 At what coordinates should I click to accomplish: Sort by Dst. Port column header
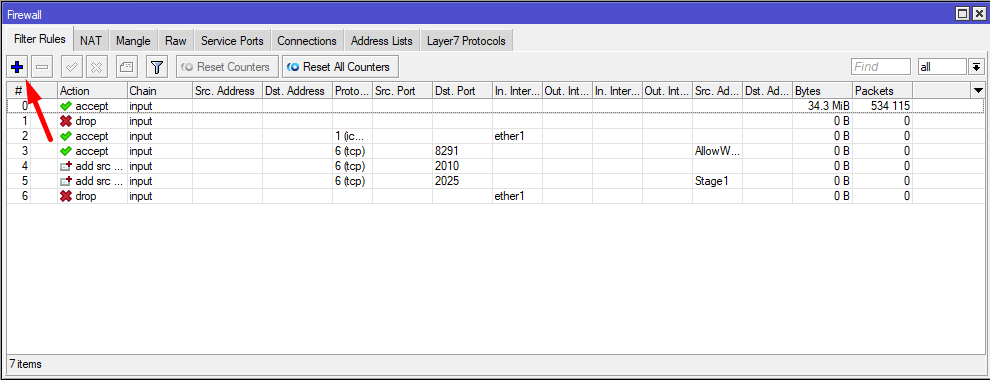point(462,91)
